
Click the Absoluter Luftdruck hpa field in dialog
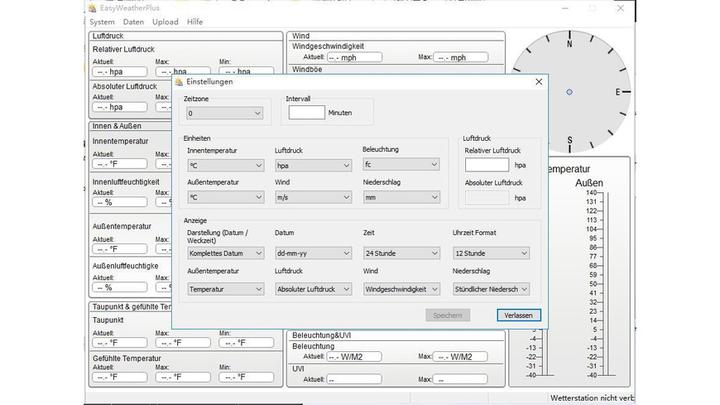487,198
